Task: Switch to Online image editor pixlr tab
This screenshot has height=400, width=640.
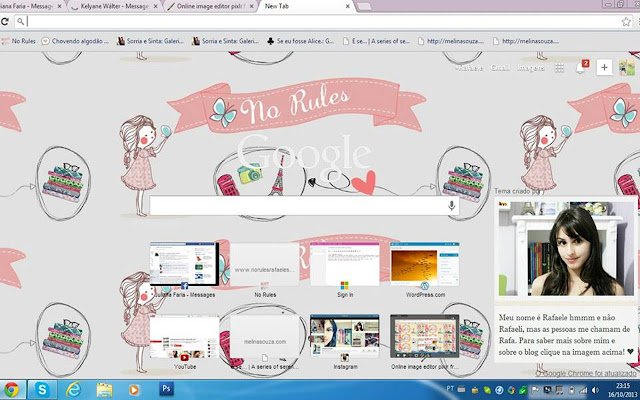Action: click(209, 7)
